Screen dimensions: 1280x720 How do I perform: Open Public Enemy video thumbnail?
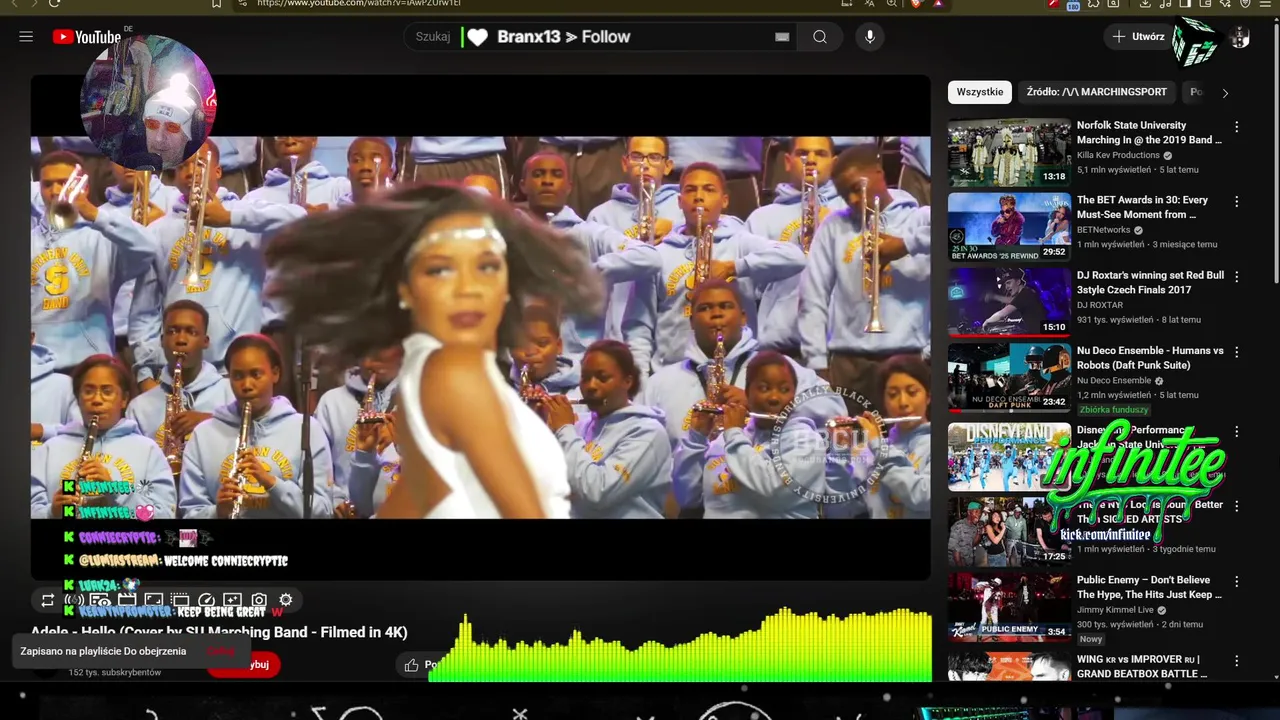coord(1009,607)
